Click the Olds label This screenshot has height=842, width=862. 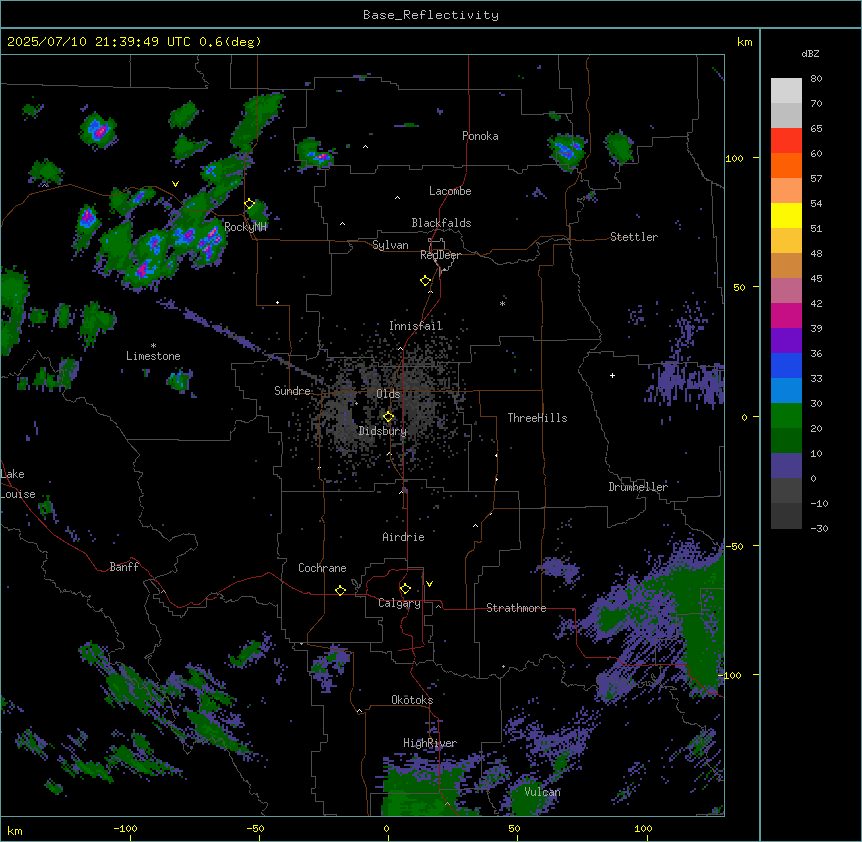coord(388,394)
